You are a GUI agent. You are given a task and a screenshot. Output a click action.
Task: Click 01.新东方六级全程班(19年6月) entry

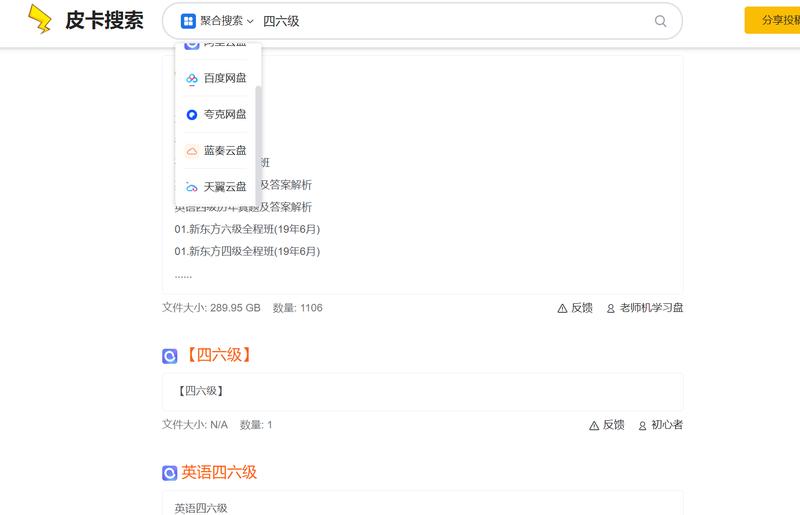(x=247, y=229)
